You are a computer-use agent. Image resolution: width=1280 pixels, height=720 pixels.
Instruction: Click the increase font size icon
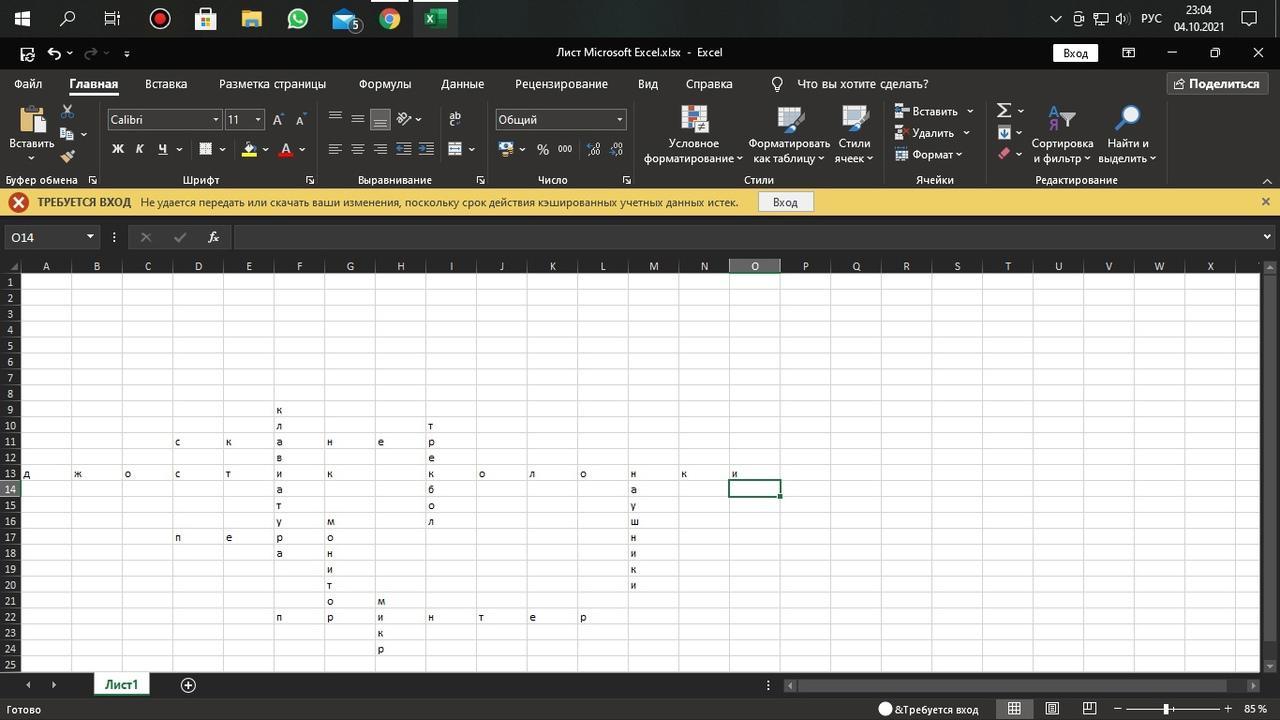[278, 120]
